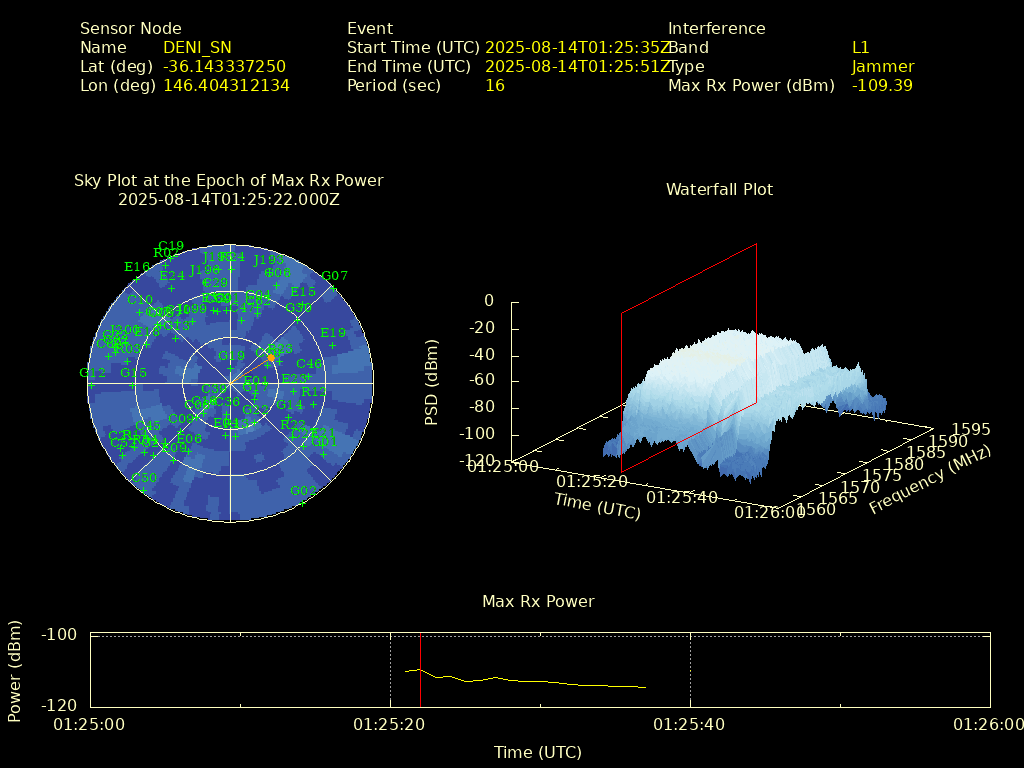The width and height of the screenshot is (1024, 768).
Task: Click the event Start Time value
Action: 576,48
